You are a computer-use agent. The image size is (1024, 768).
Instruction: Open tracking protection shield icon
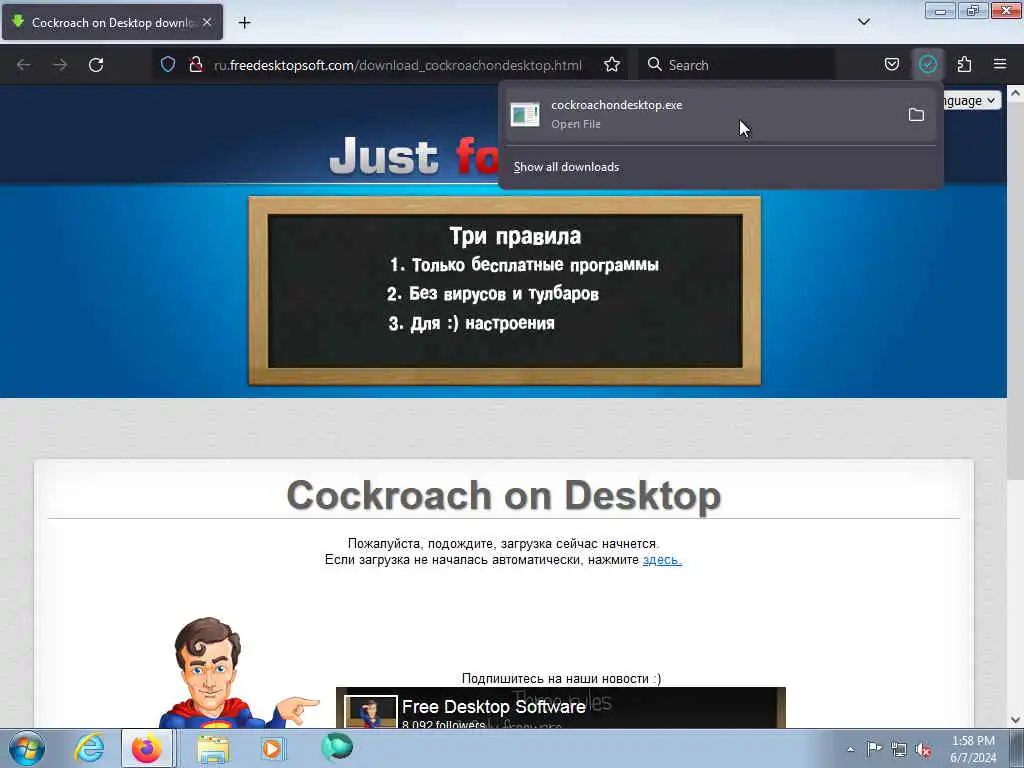coord(168,65)
